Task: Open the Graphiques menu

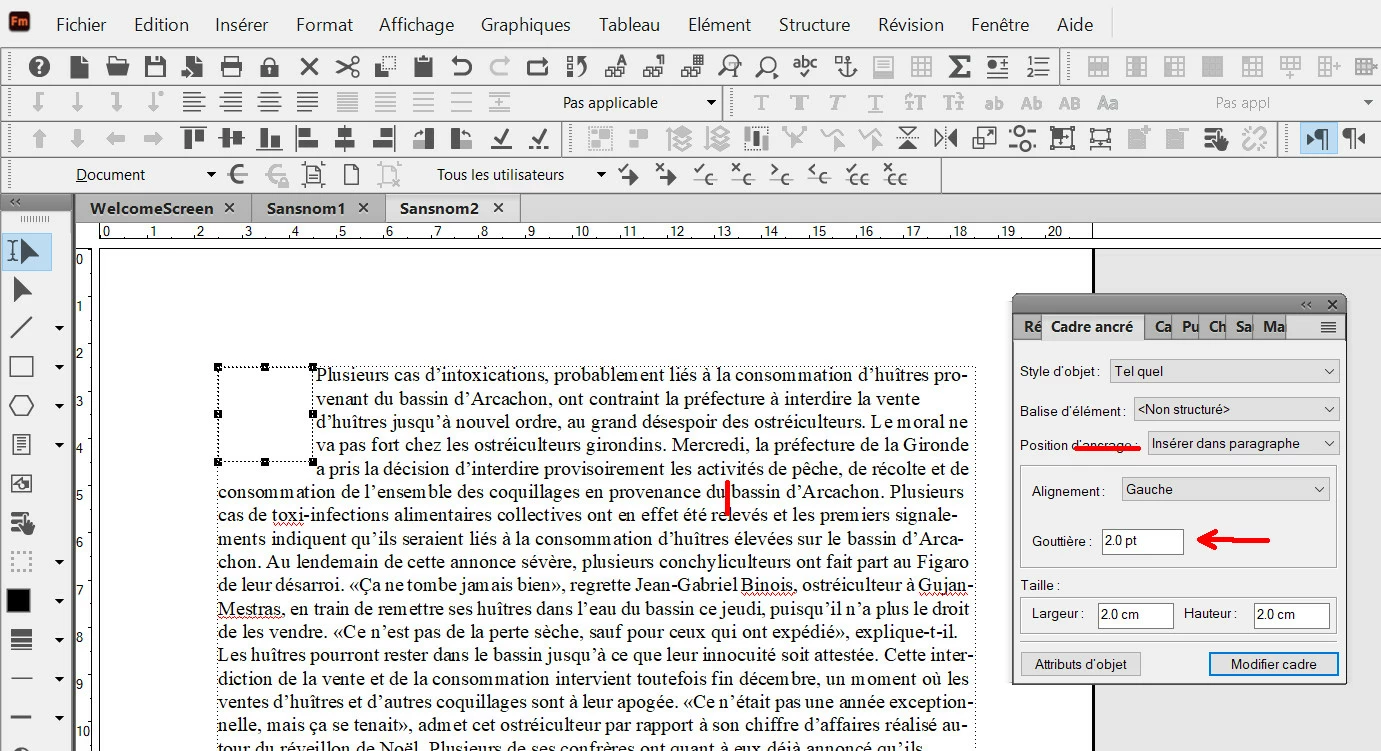Action: click(526, 24)
